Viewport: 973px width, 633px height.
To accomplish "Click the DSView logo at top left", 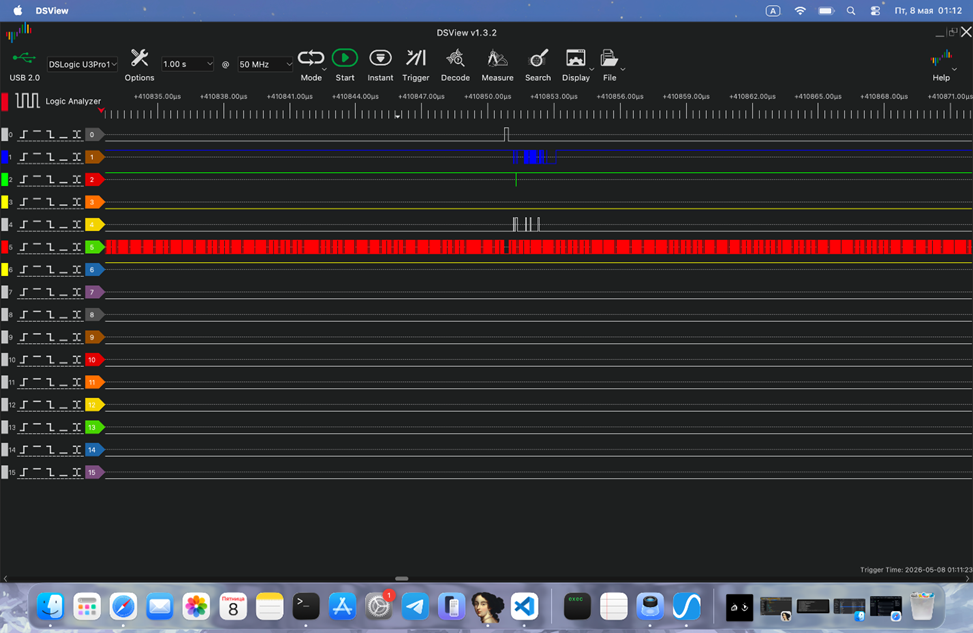I will coord(19,32).
